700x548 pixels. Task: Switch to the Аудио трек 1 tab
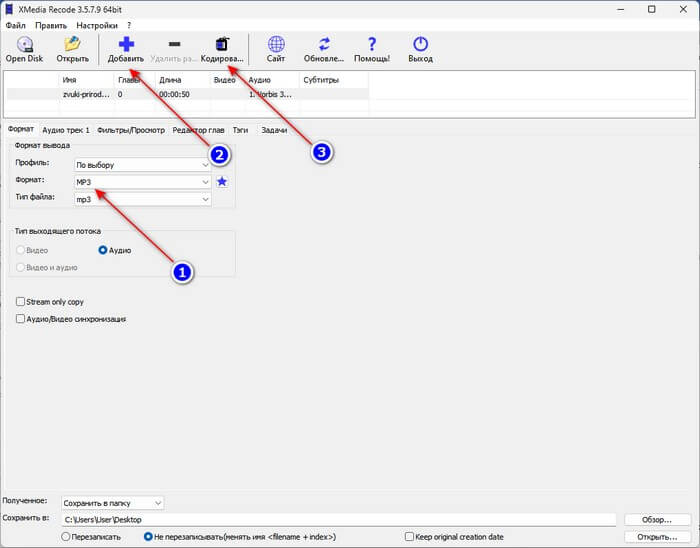pyautogui.click(x=66, y=130)
